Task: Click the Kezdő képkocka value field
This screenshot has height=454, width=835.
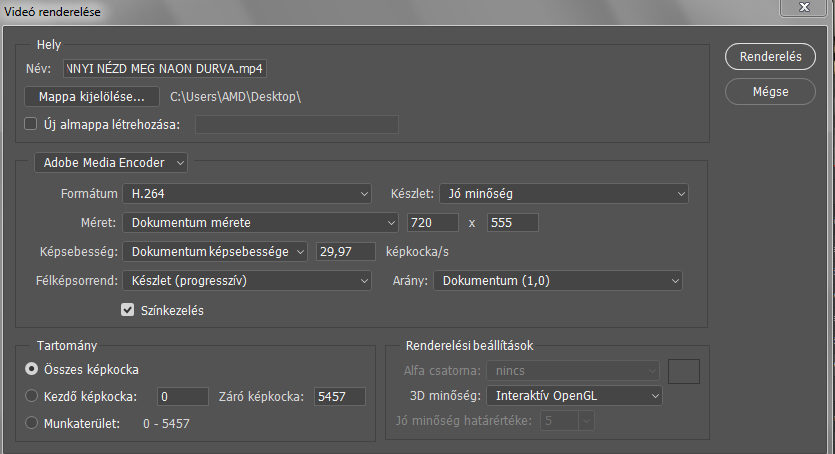Action: 183,397
